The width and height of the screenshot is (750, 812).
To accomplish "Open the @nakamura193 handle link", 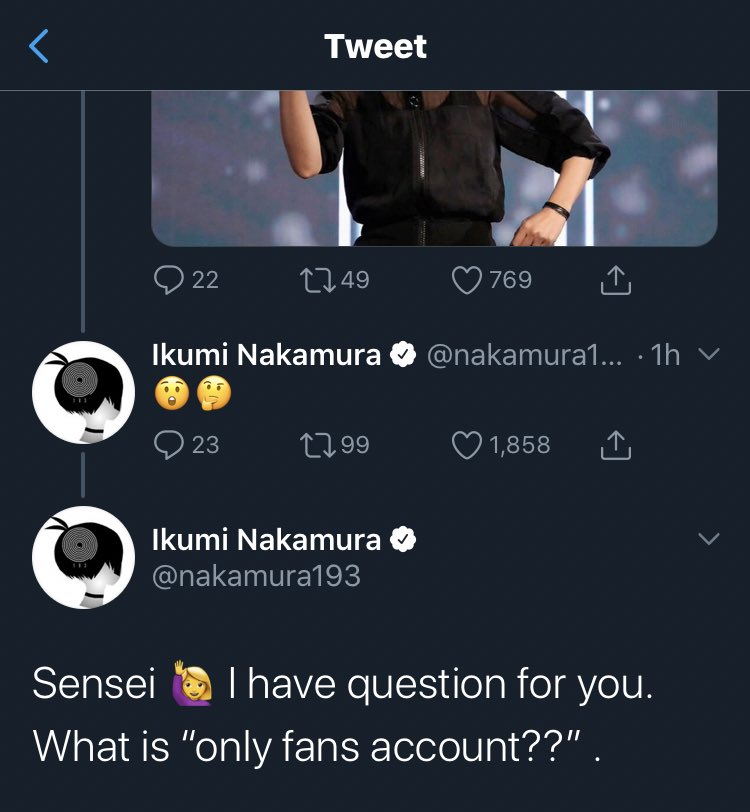I will tap(256, 576).
